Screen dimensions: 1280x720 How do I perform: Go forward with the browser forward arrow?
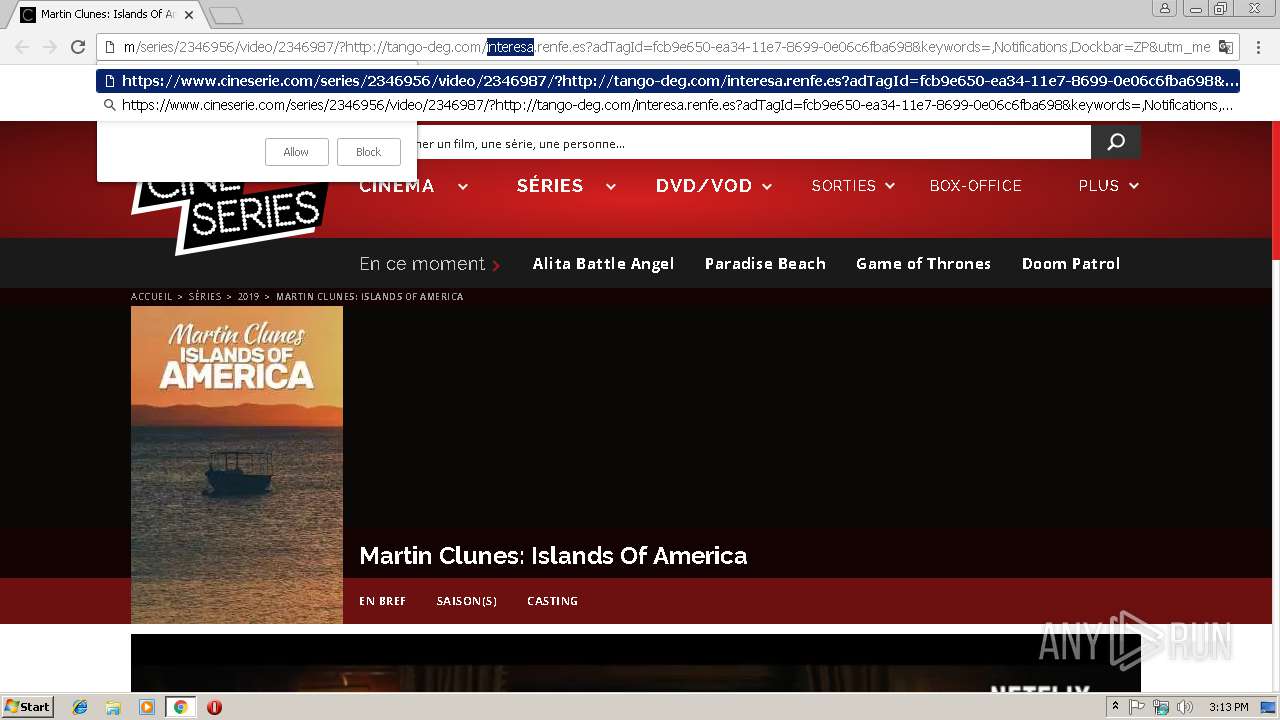click(x=50, y=47)
